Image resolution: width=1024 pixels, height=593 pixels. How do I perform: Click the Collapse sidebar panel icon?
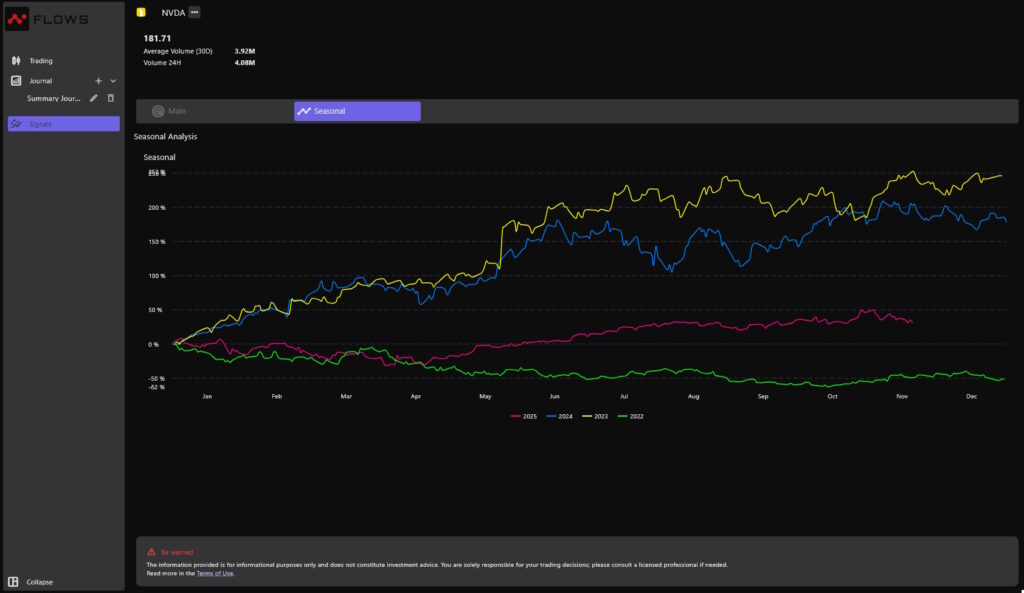click(13, 582)
